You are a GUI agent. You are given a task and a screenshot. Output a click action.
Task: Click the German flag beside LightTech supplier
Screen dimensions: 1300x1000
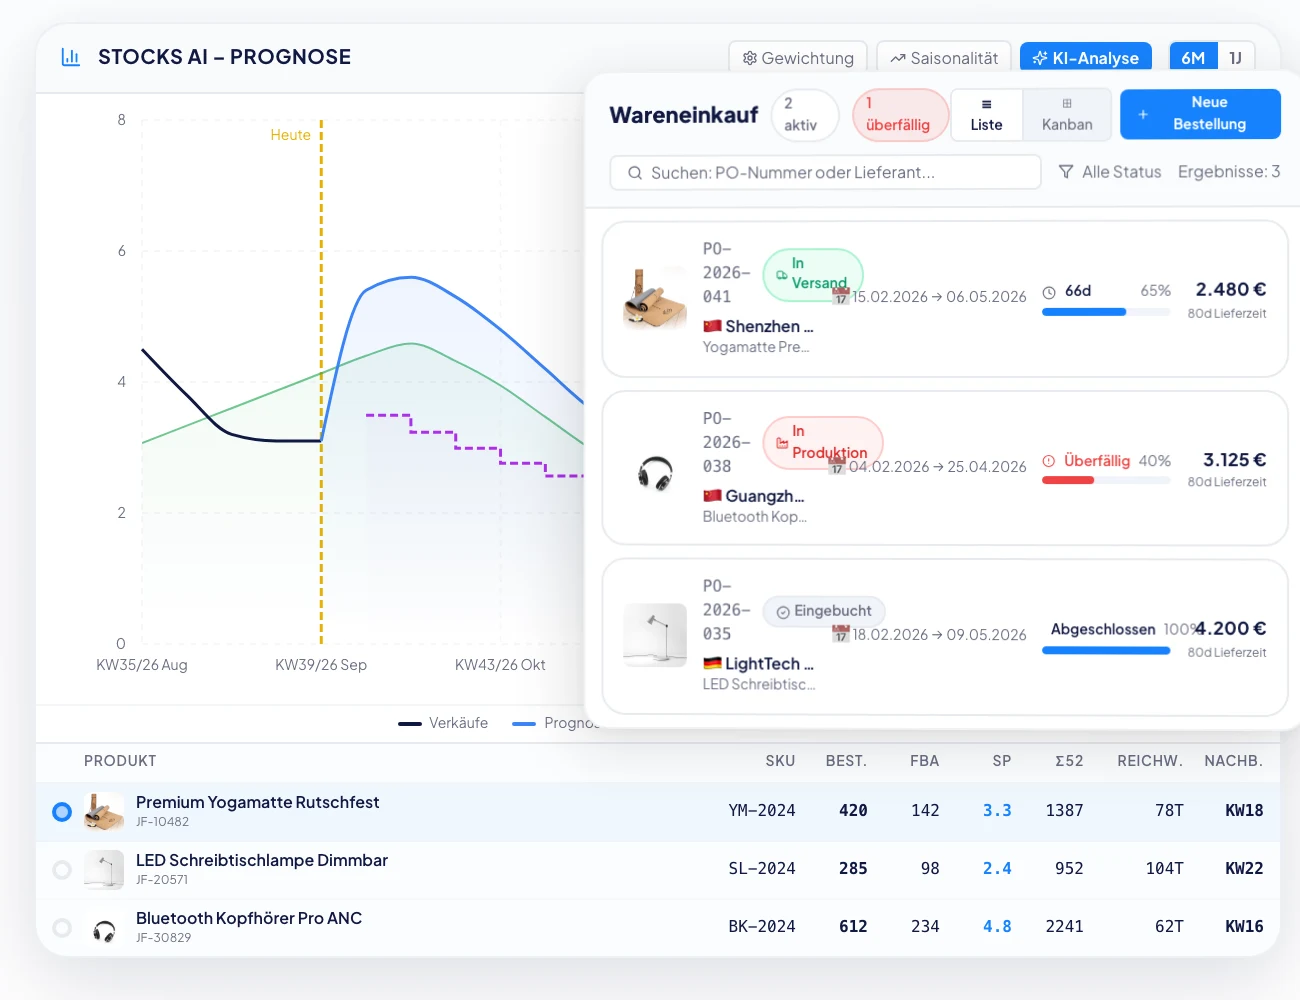(x=712, y=663)
